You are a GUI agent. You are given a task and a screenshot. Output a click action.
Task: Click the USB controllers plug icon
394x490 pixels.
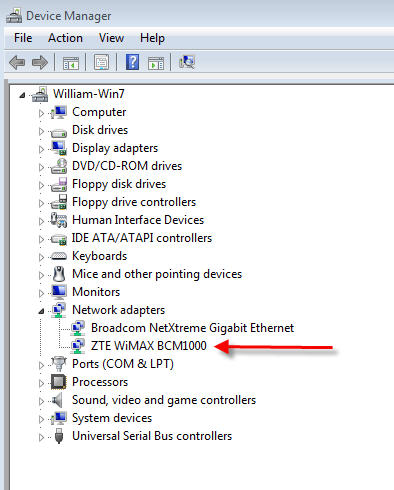(x=59, y=436)
